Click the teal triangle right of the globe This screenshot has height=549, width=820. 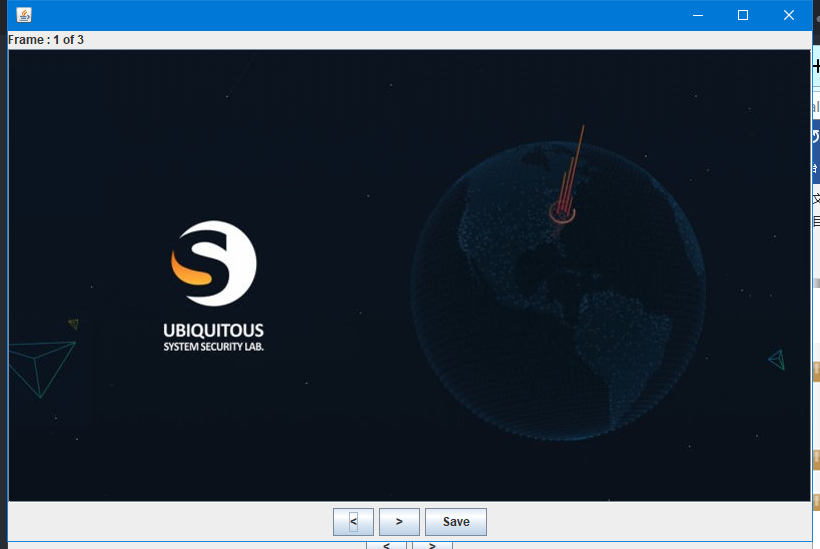776,359
